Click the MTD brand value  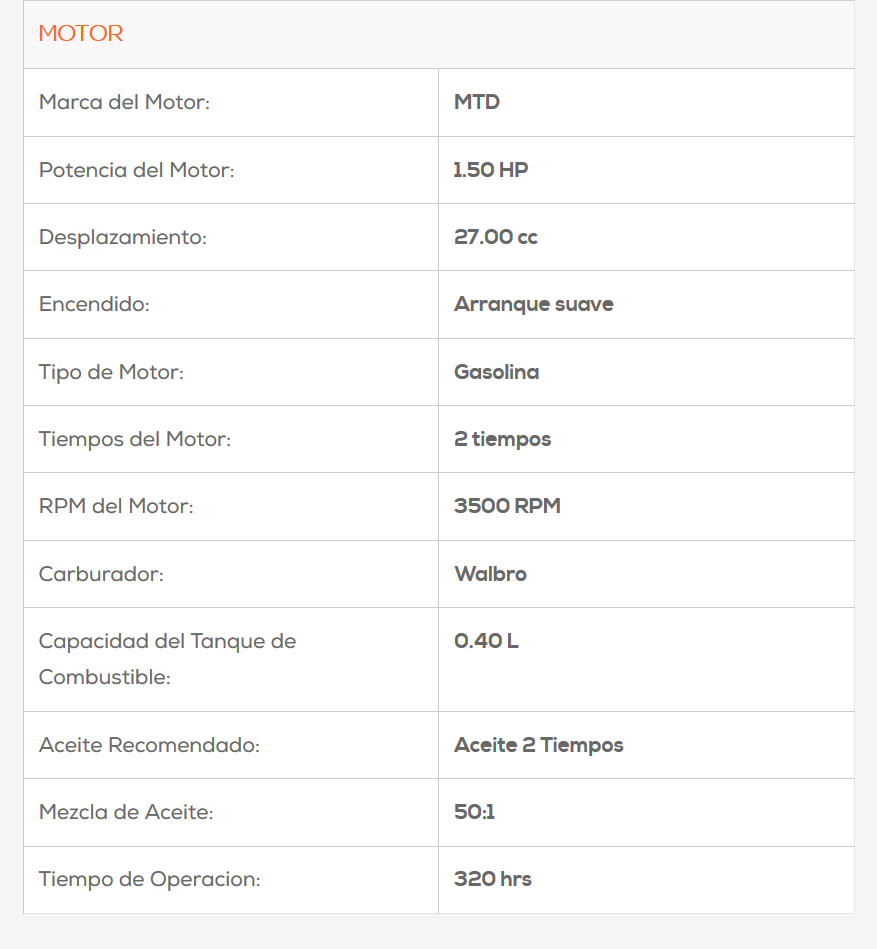click(477, 102)
